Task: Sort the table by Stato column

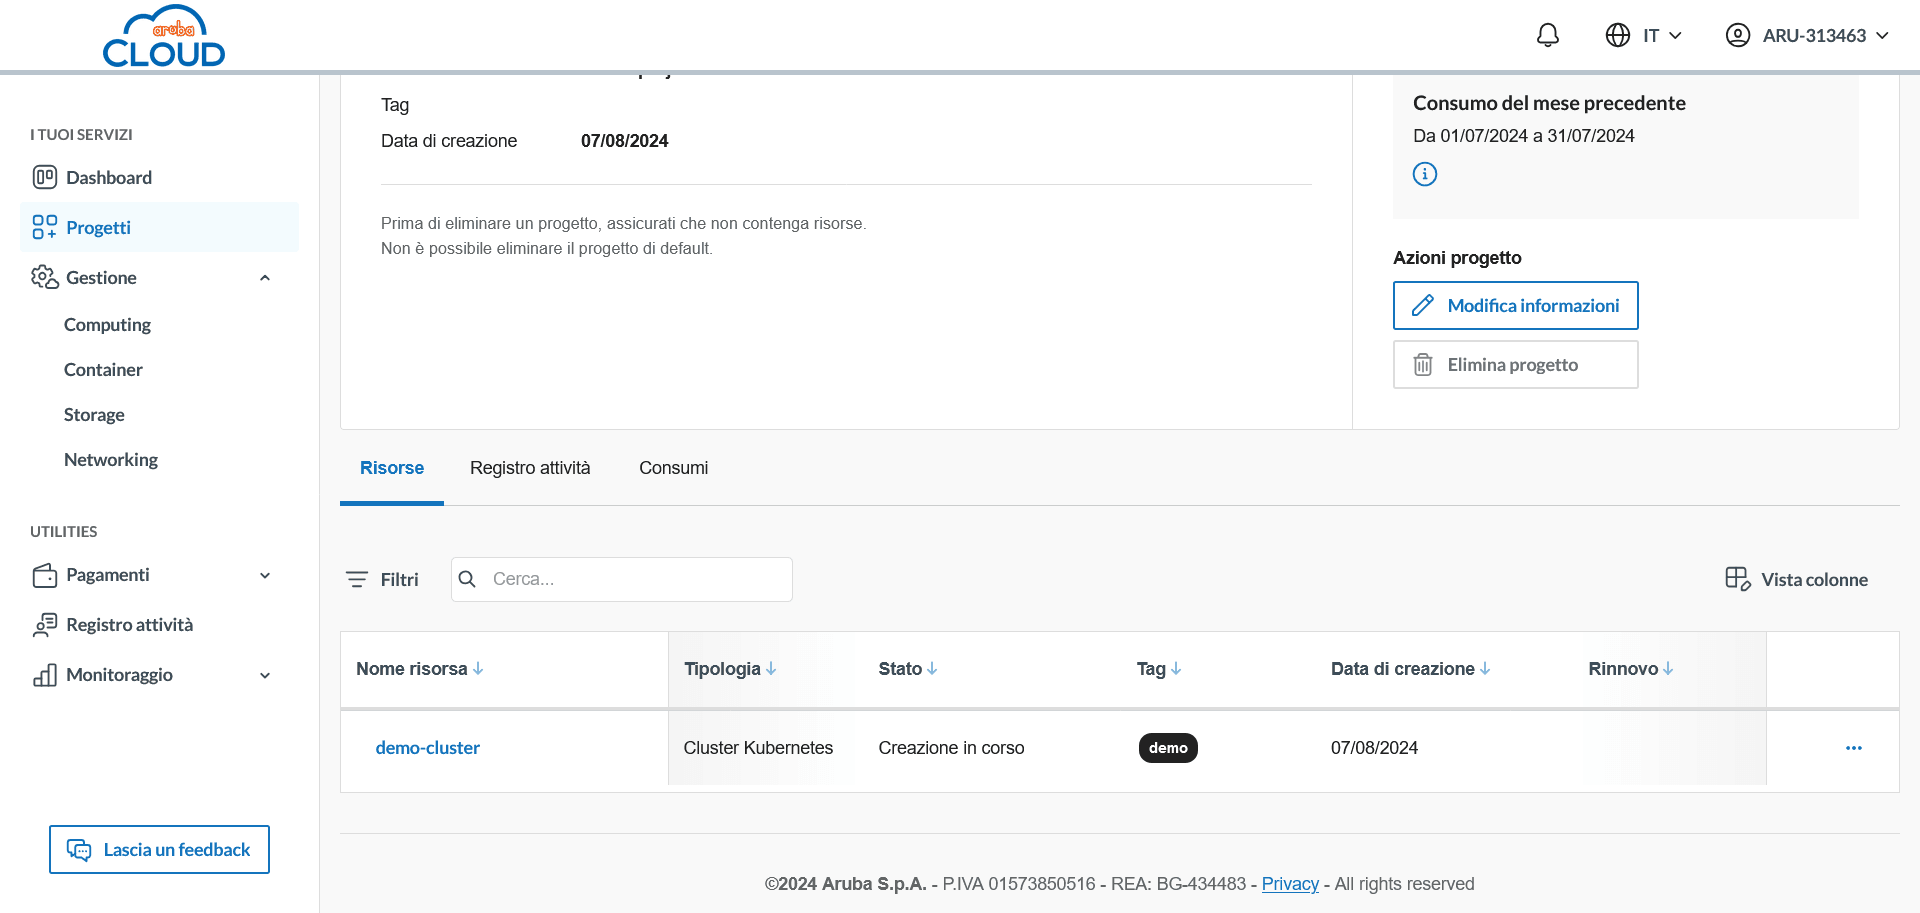Action: tap(907, 669)
